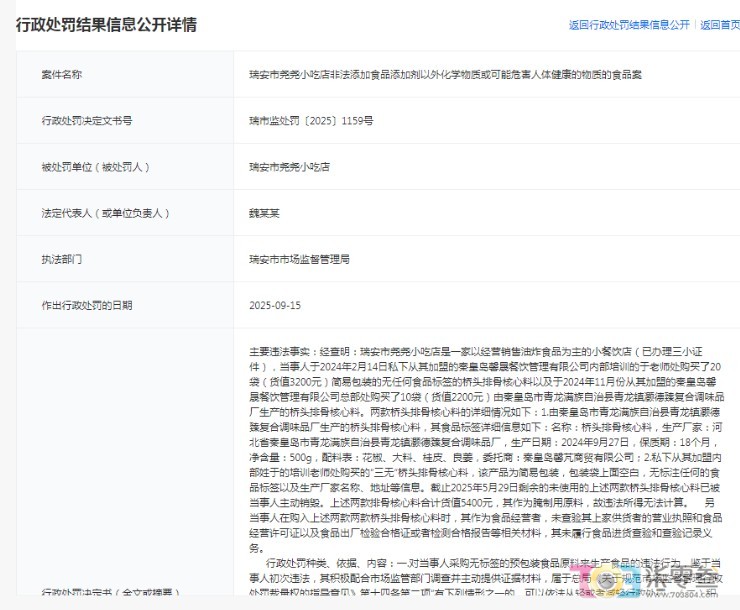Click document number 瑞市监处罚〔2025〕1159号
The width and height of the screenshot is (740, 610).
click(311, 121)
